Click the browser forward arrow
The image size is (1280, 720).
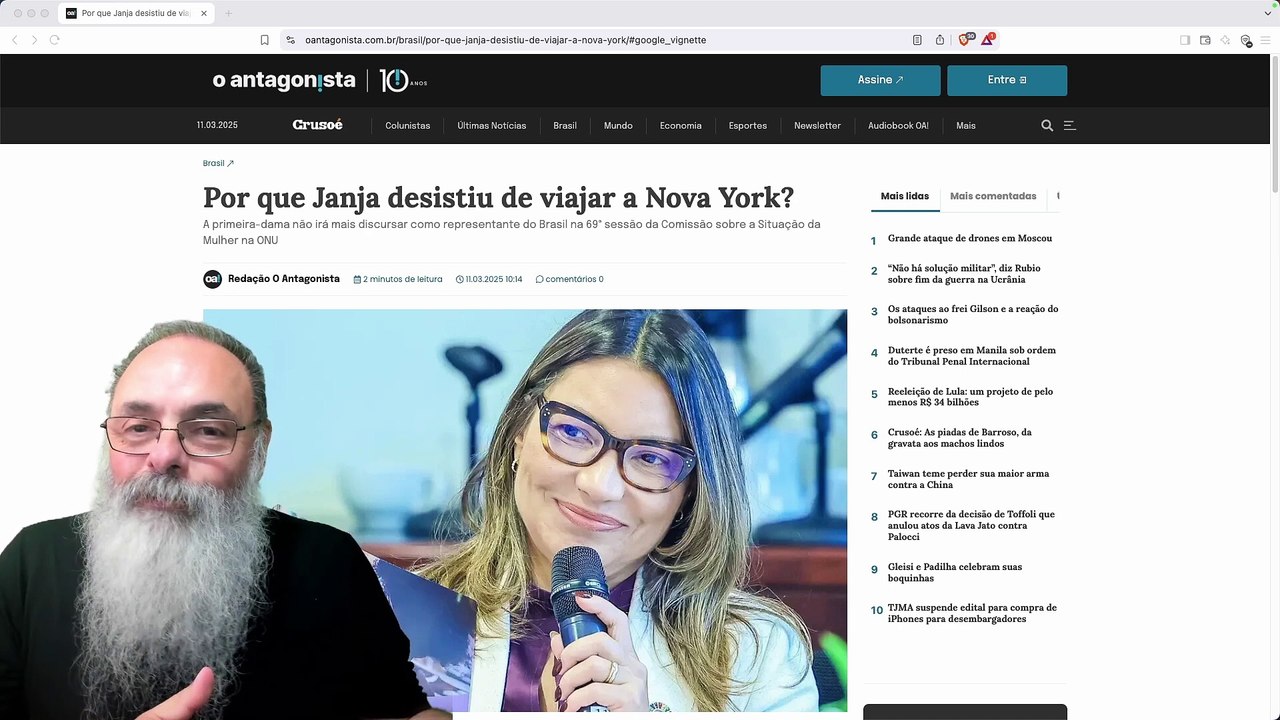coord(34,40)
